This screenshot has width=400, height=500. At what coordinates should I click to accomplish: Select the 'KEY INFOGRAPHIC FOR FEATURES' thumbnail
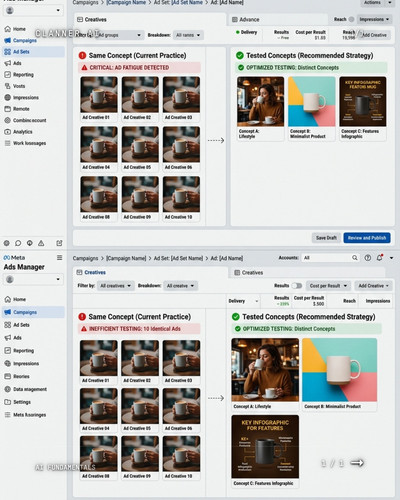tap(265, 447)
